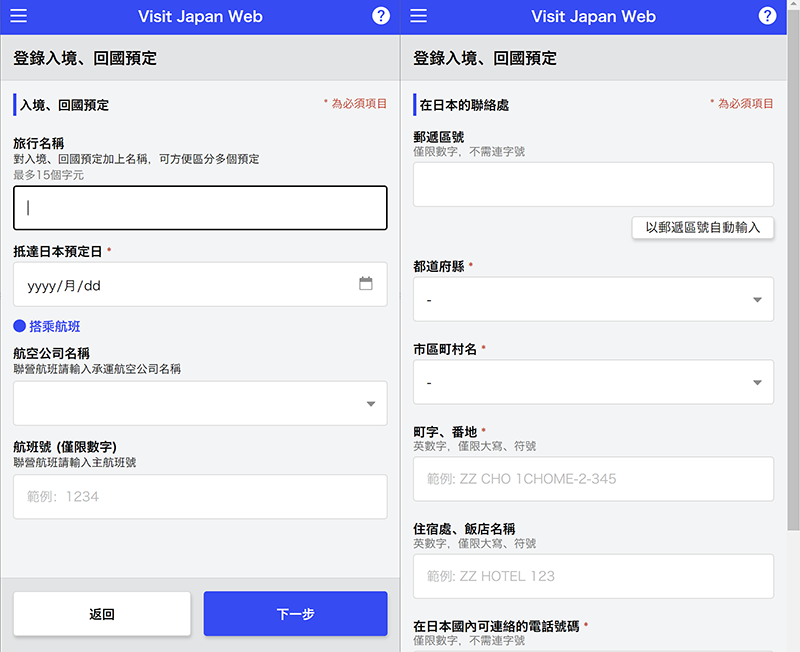Focus the 旅行名稱 trip name field
The height and width of the screenshot is (652, 800).
200,208
